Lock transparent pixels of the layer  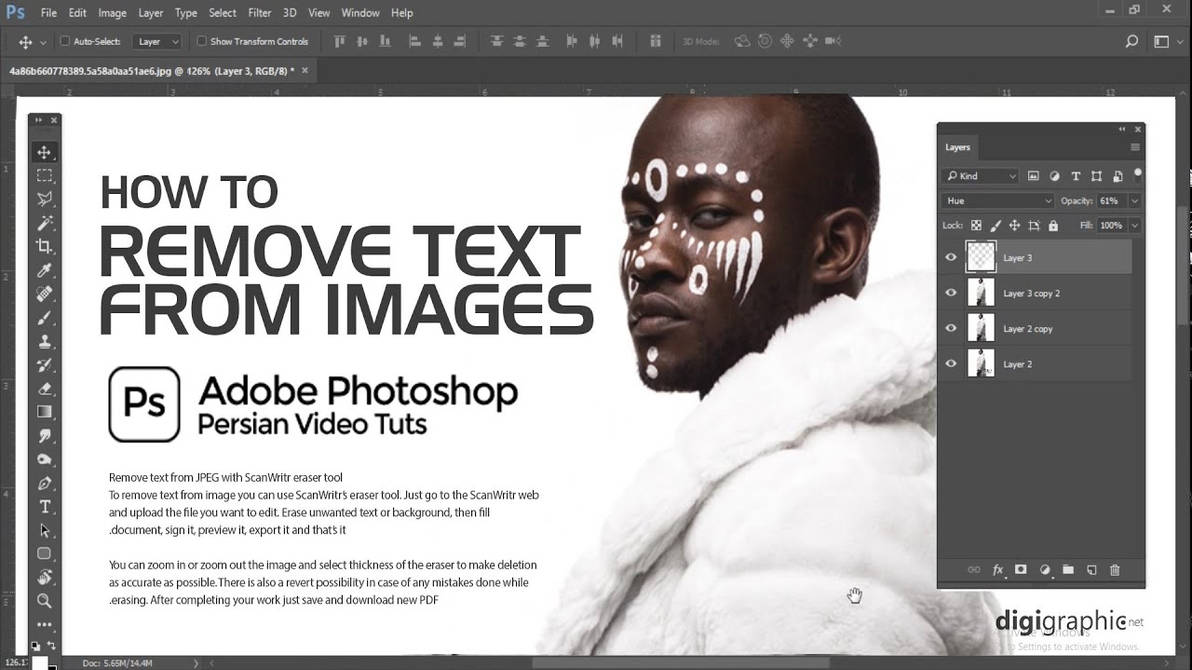point(975,224)
